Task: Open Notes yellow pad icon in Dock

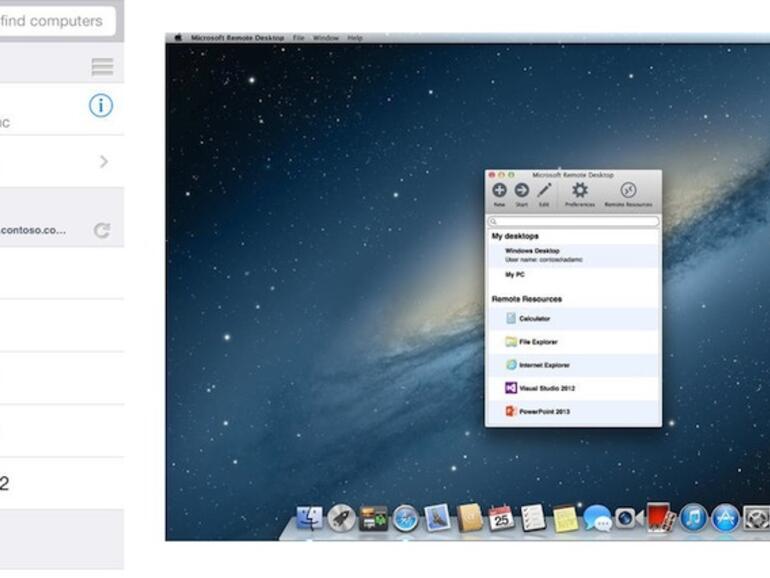Action: [x=565, y=520]
